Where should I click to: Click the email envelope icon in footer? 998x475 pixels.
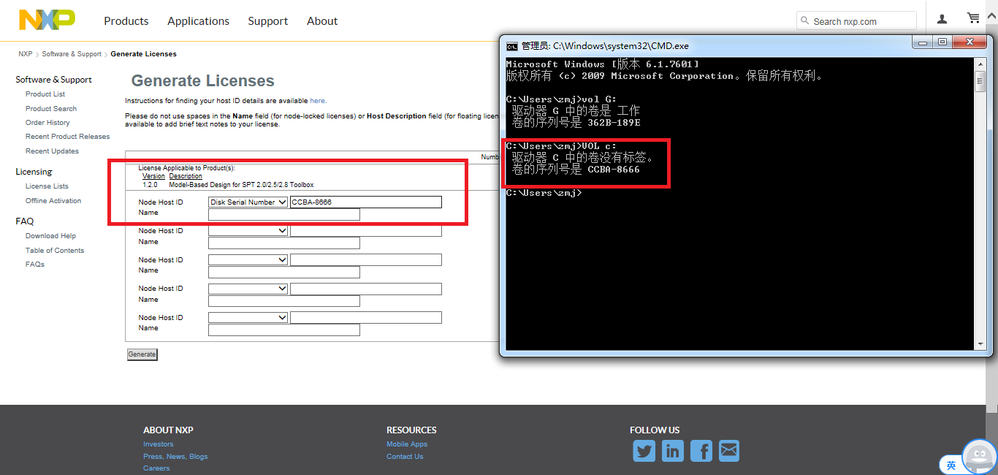[x=729, y=451]
